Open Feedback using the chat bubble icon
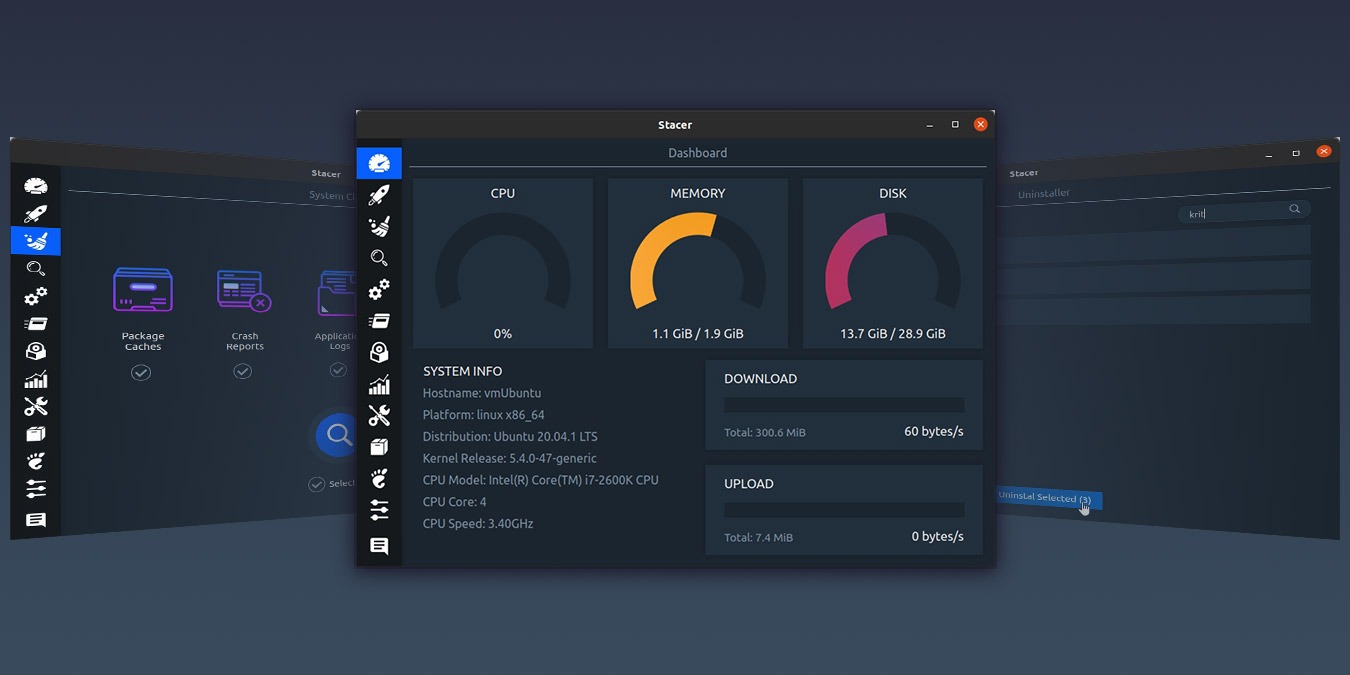 pos(379,545)
